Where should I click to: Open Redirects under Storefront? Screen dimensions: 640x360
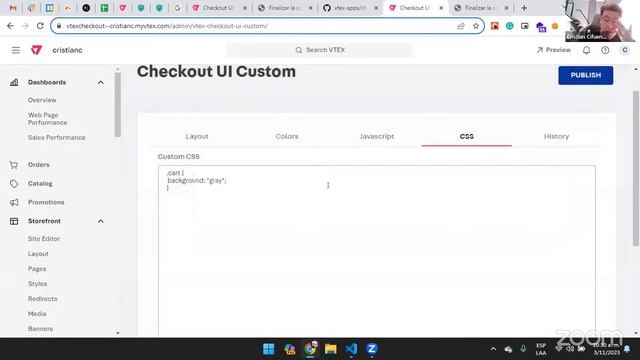pos(42,299)
